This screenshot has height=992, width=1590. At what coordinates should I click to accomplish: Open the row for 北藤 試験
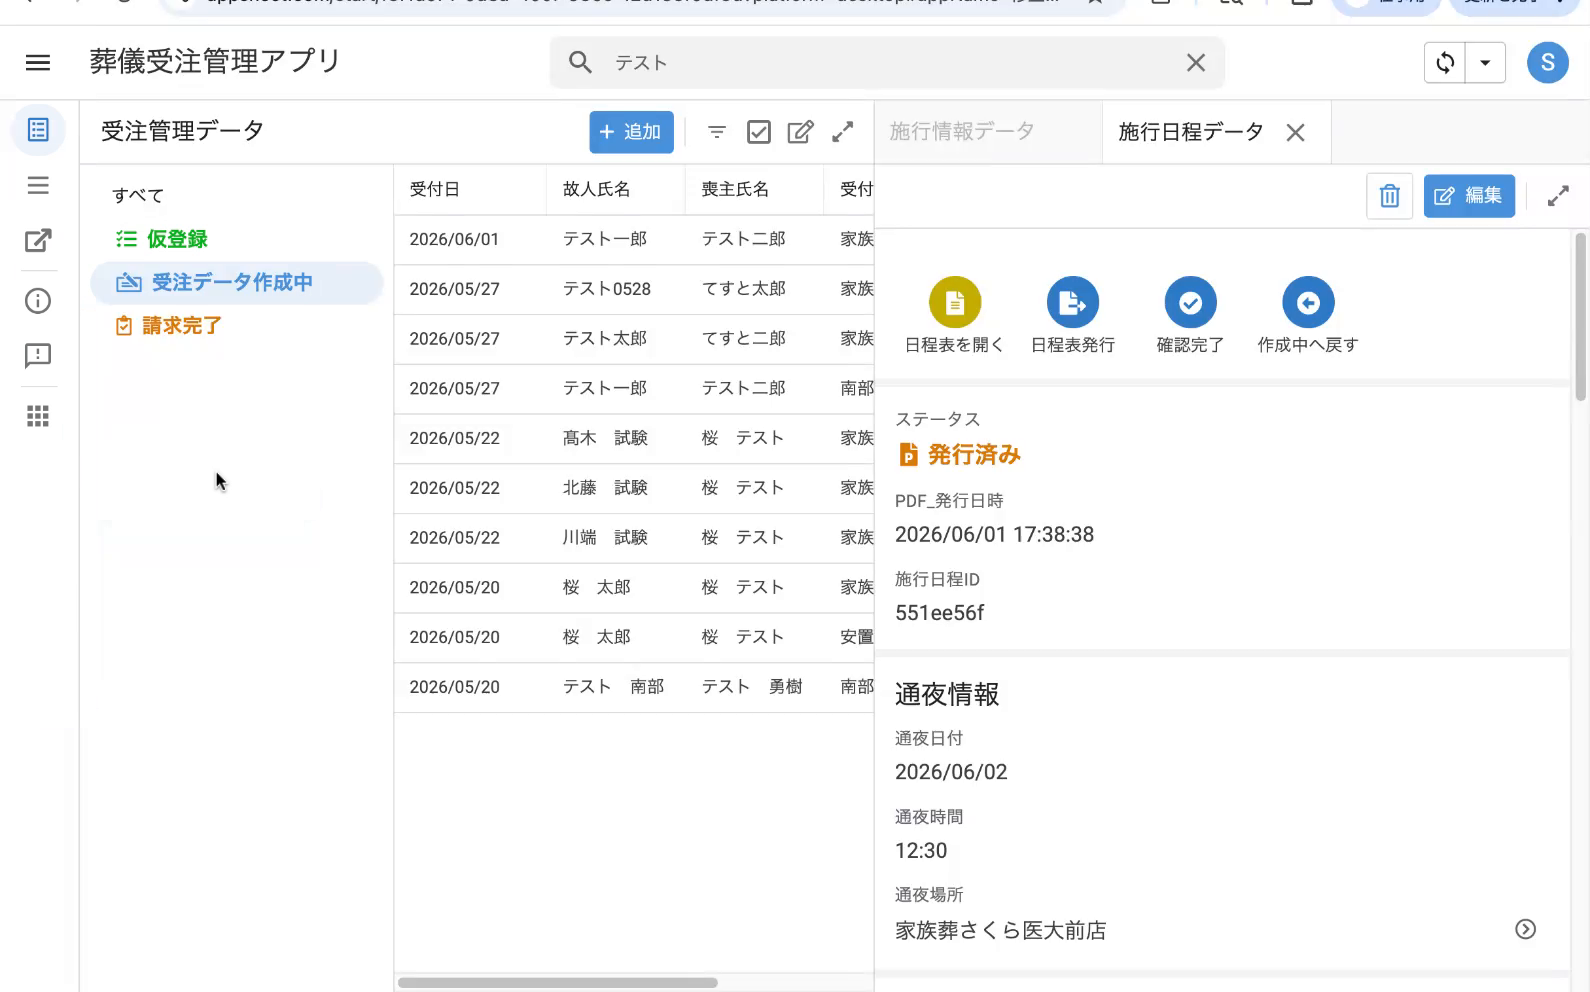click(634, 488)
